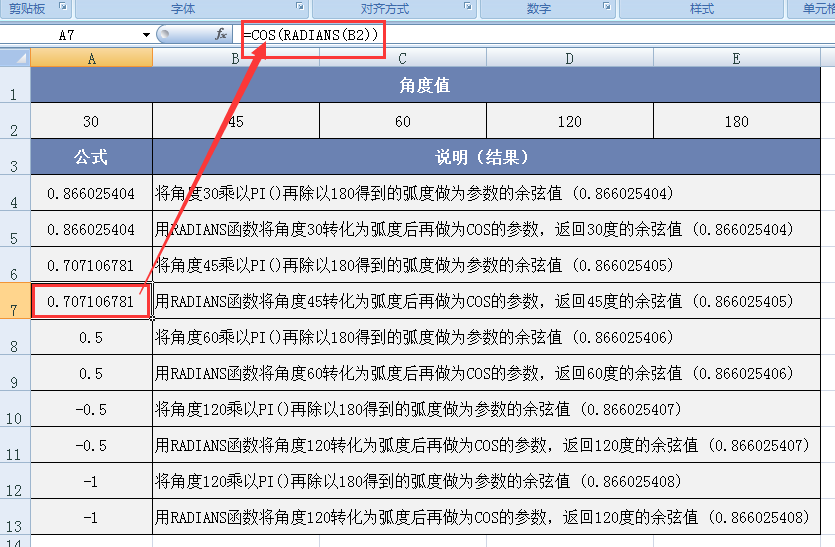Click cell D2 containing 120
This screenshot has height=547, width=835.
pyautogui.click(x=570, y=121)
